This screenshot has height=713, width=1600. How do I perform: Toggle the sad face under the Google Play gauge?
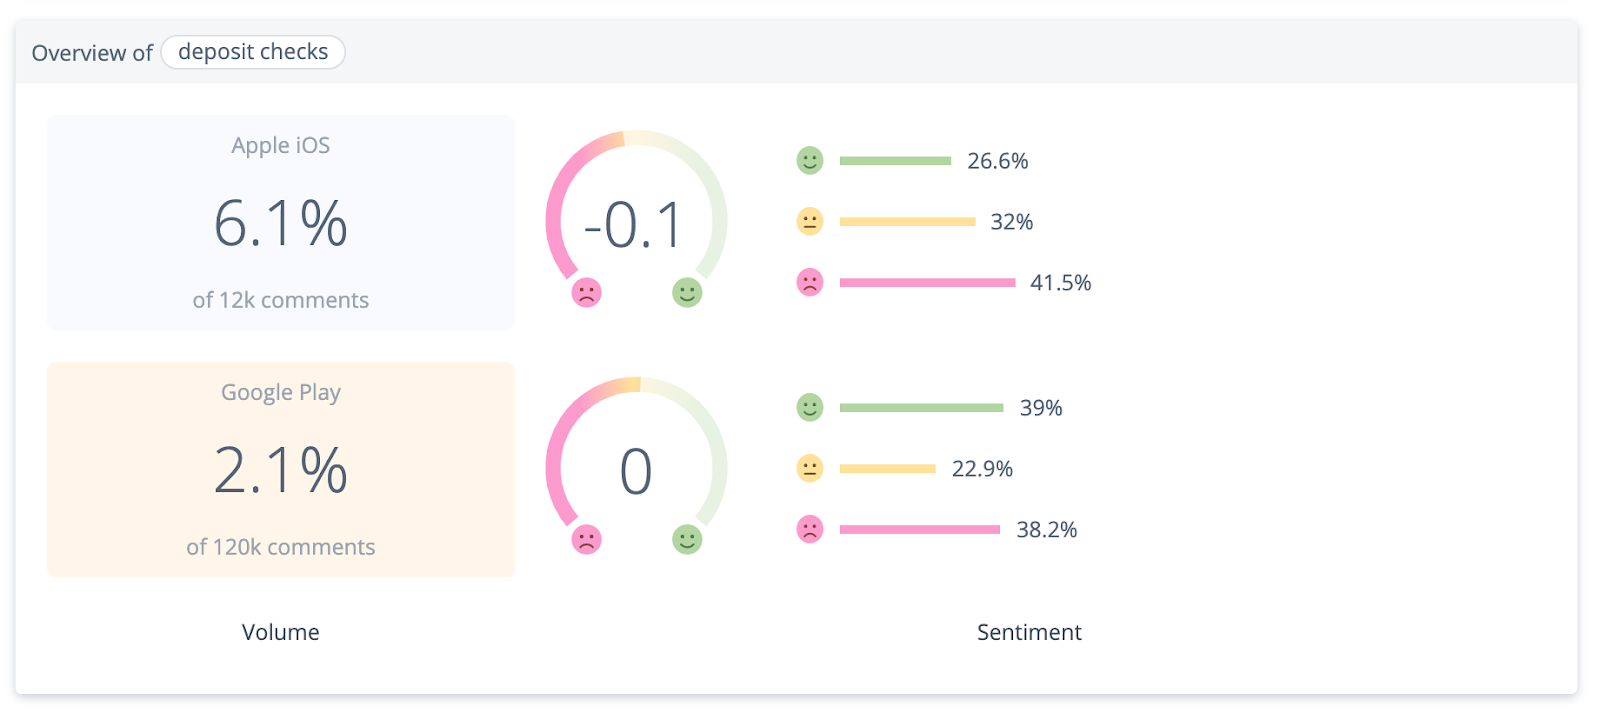coord(588,539)
